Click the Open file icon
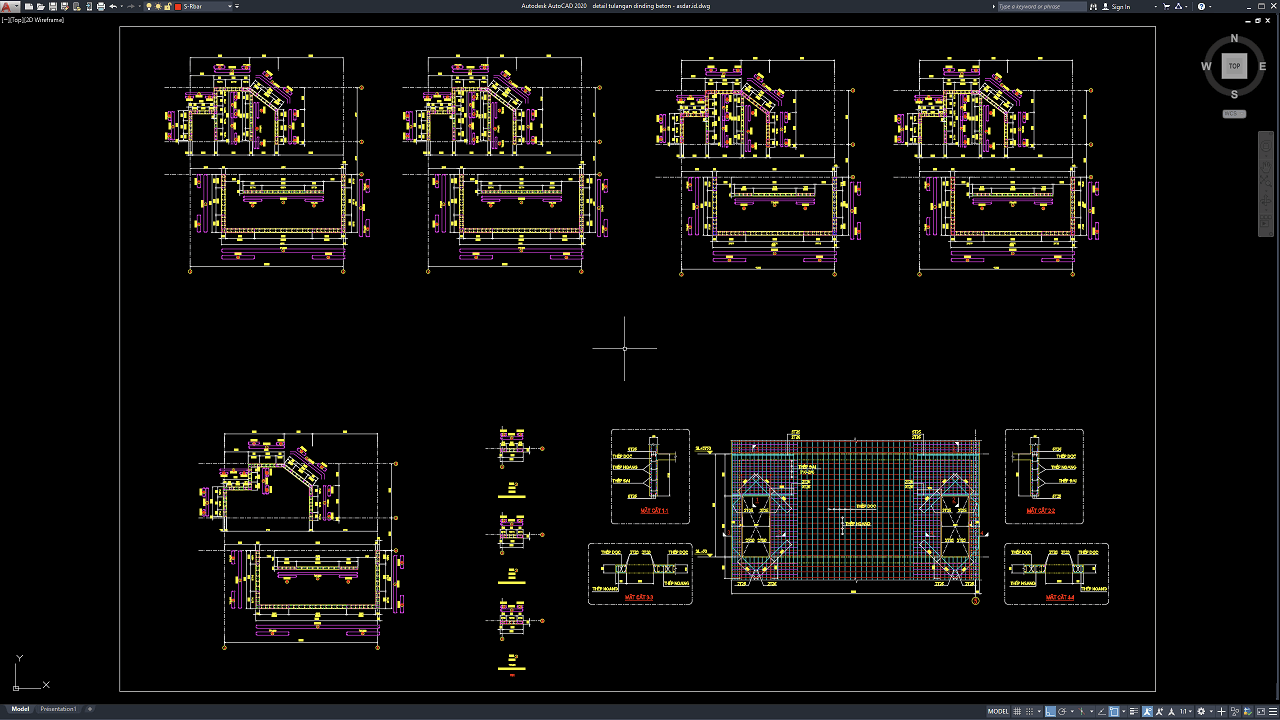The height and width of the screenshot is (720, 1280). pyautogui.click(x=40, y=6)
